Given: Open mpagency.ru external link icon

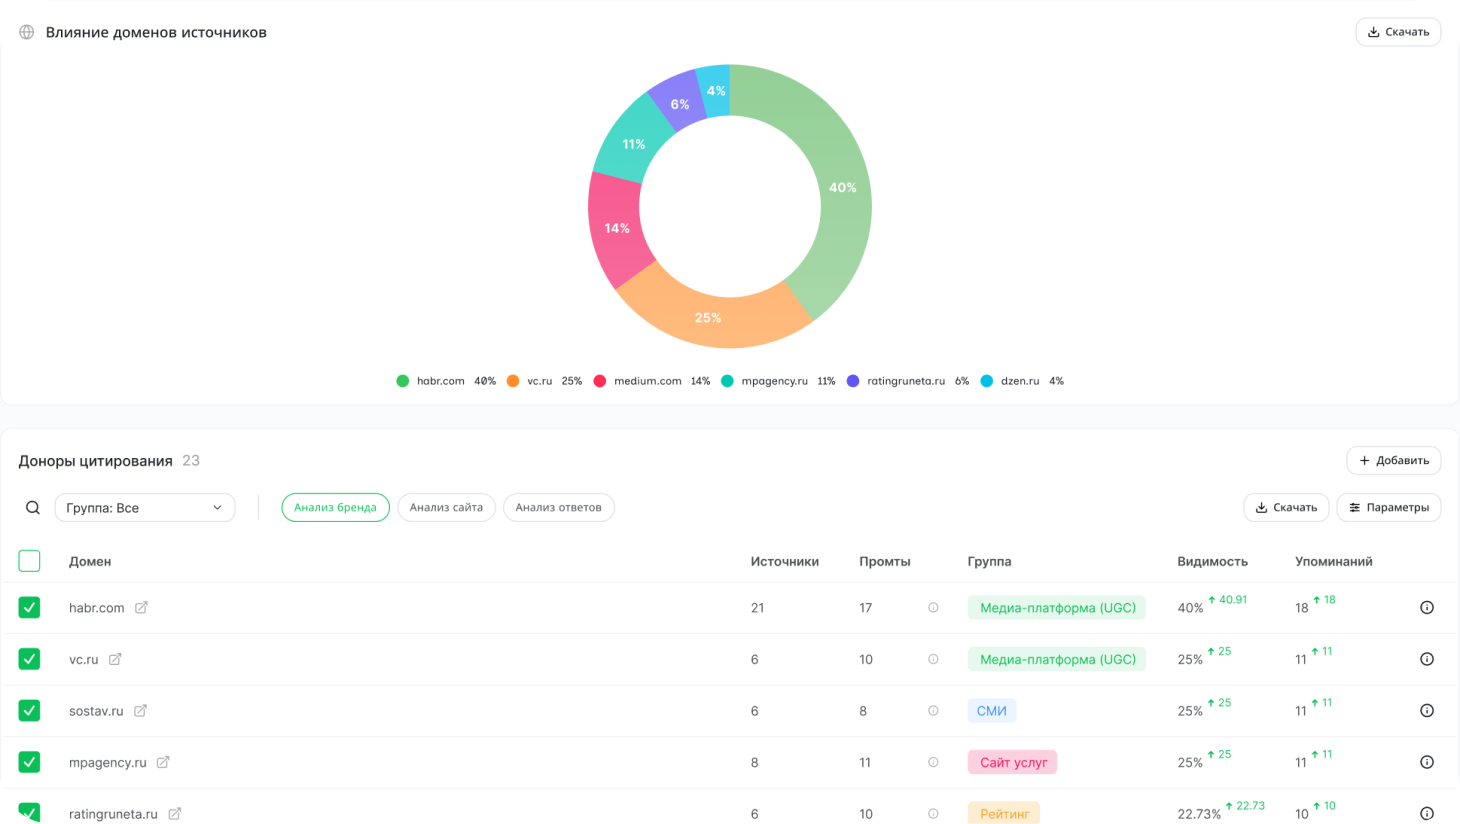Looking at the screenshot, I should click(163, 762).
